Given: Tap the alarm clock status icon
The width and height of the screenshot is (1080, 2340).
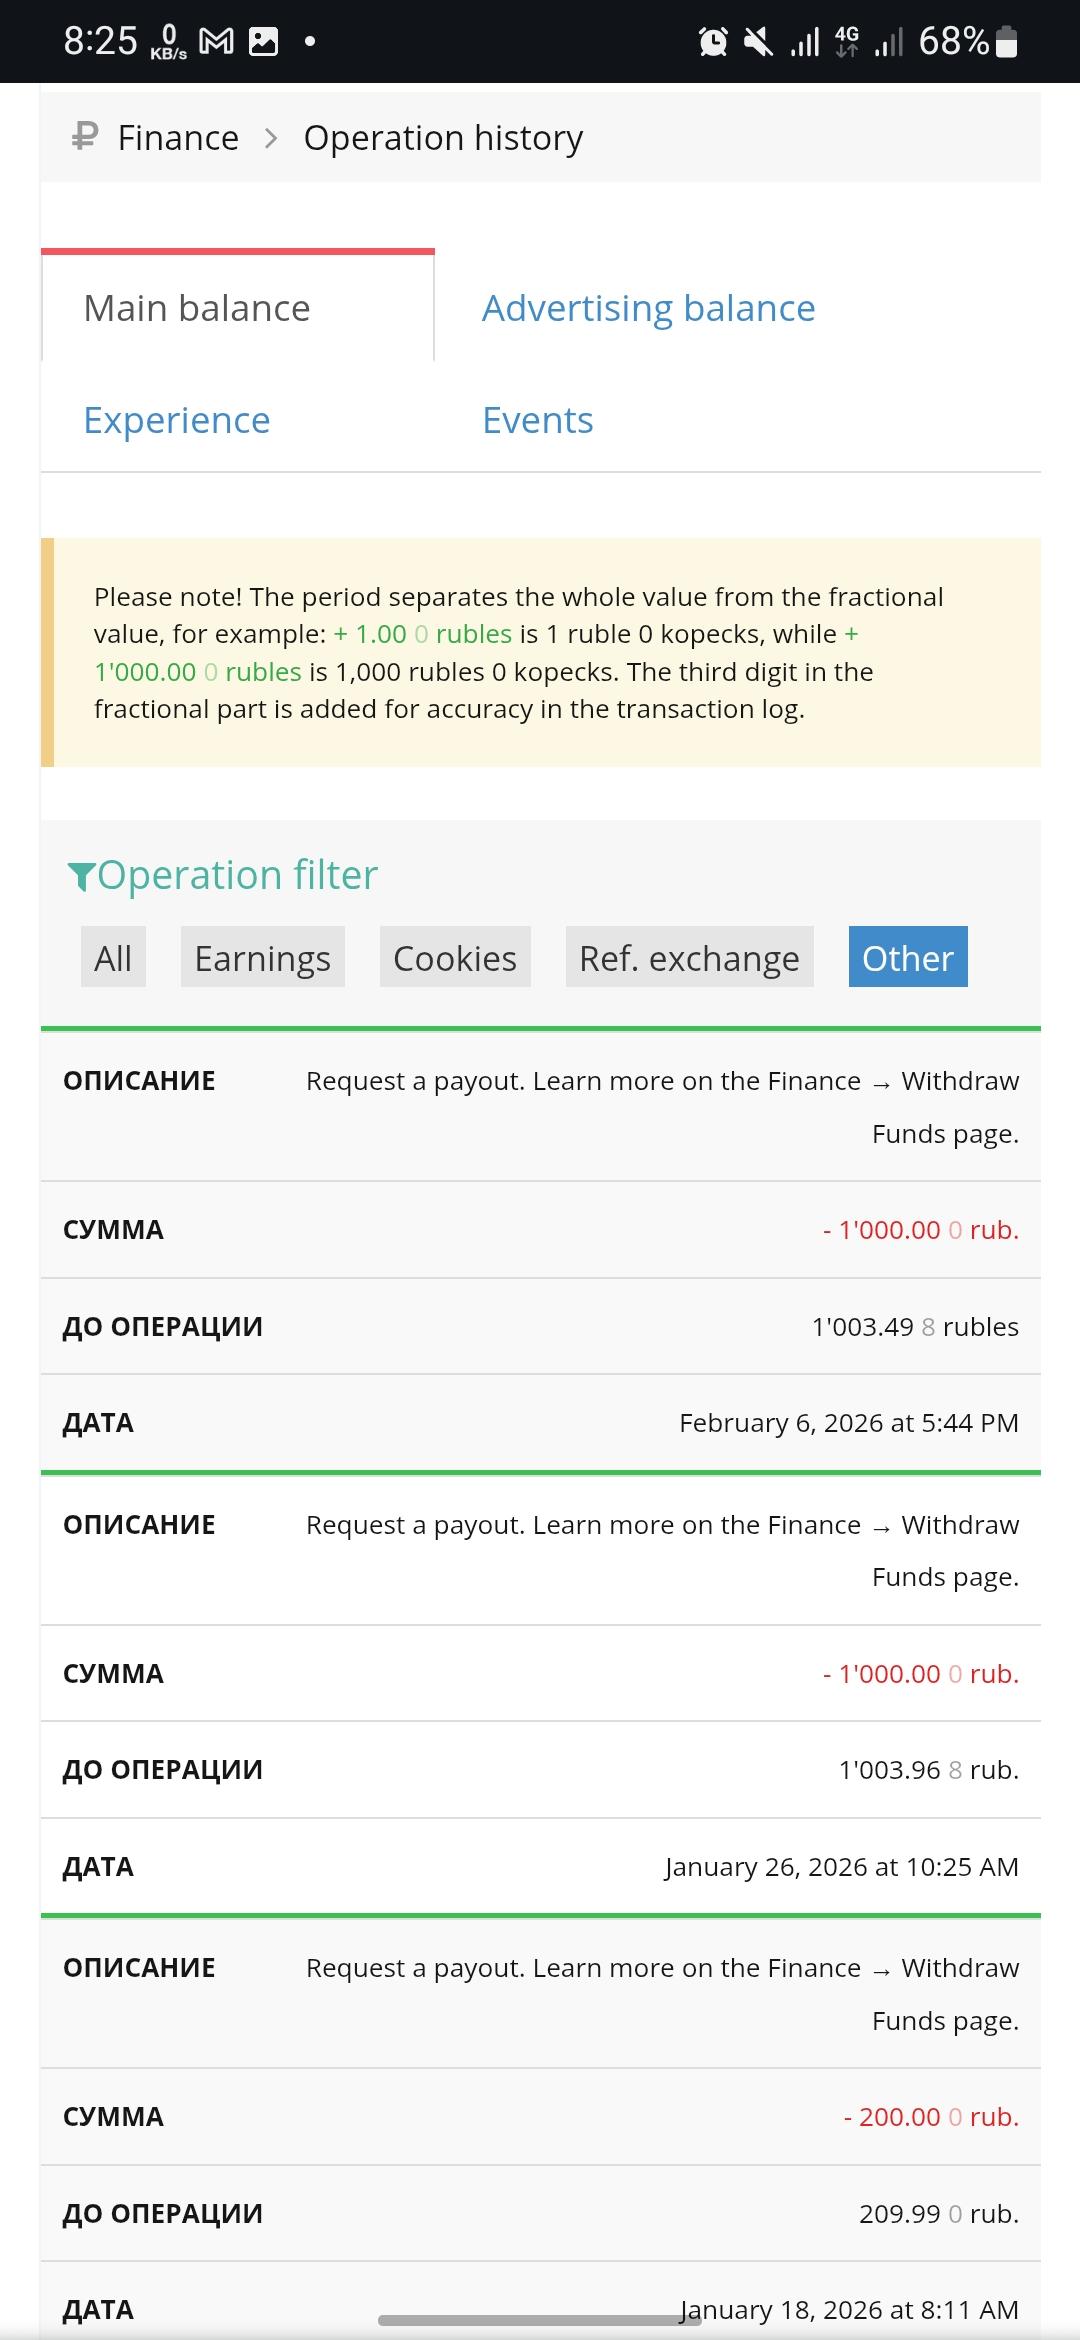Looking at the screenshot, I should tap(713, 42).
